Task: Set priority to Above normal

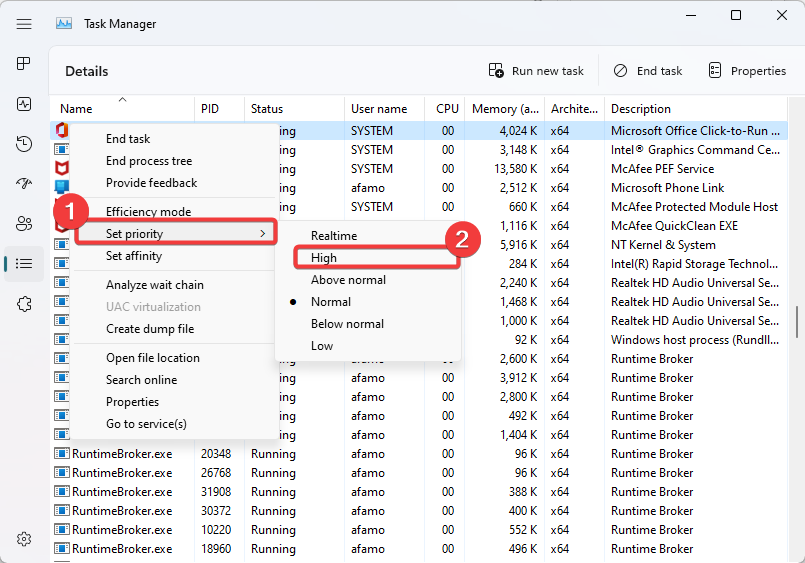Action: (x=348, y=280)
